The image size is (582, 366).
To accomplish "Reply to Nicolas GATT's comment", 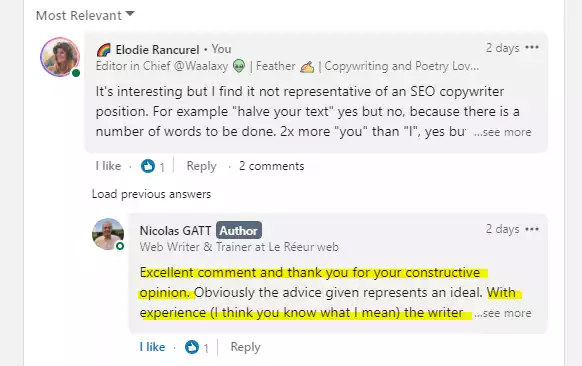I will [245, 347].
